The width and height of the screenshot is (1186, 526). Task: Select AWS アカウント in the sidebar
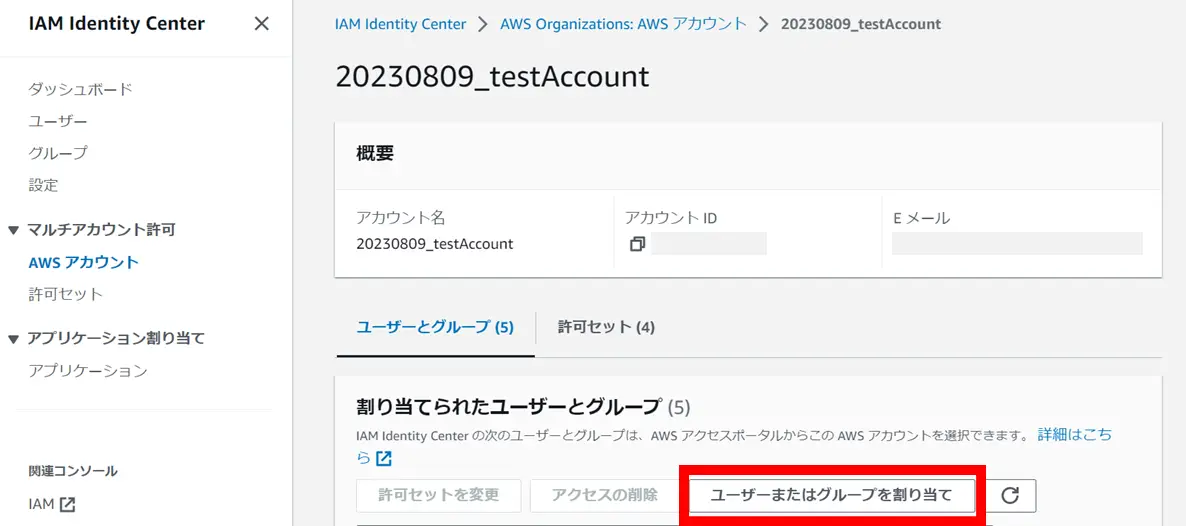pos(83,263)
